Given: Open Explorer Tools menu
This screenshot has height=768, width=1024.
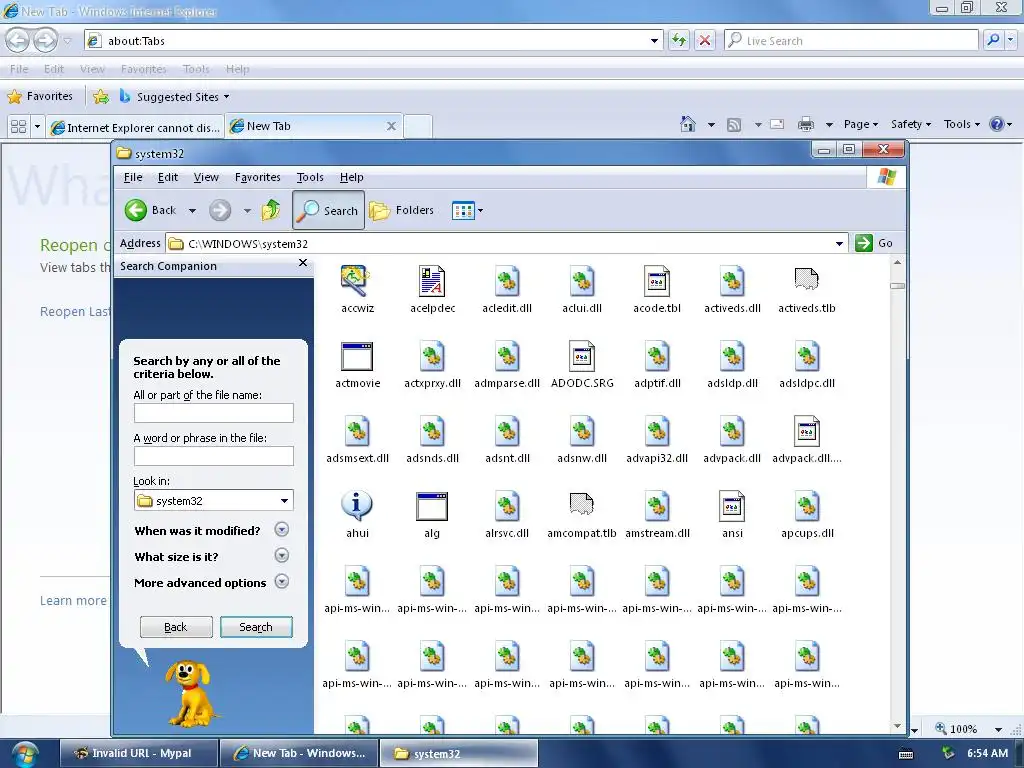Looking at the screenshot, I should (310, 177).
